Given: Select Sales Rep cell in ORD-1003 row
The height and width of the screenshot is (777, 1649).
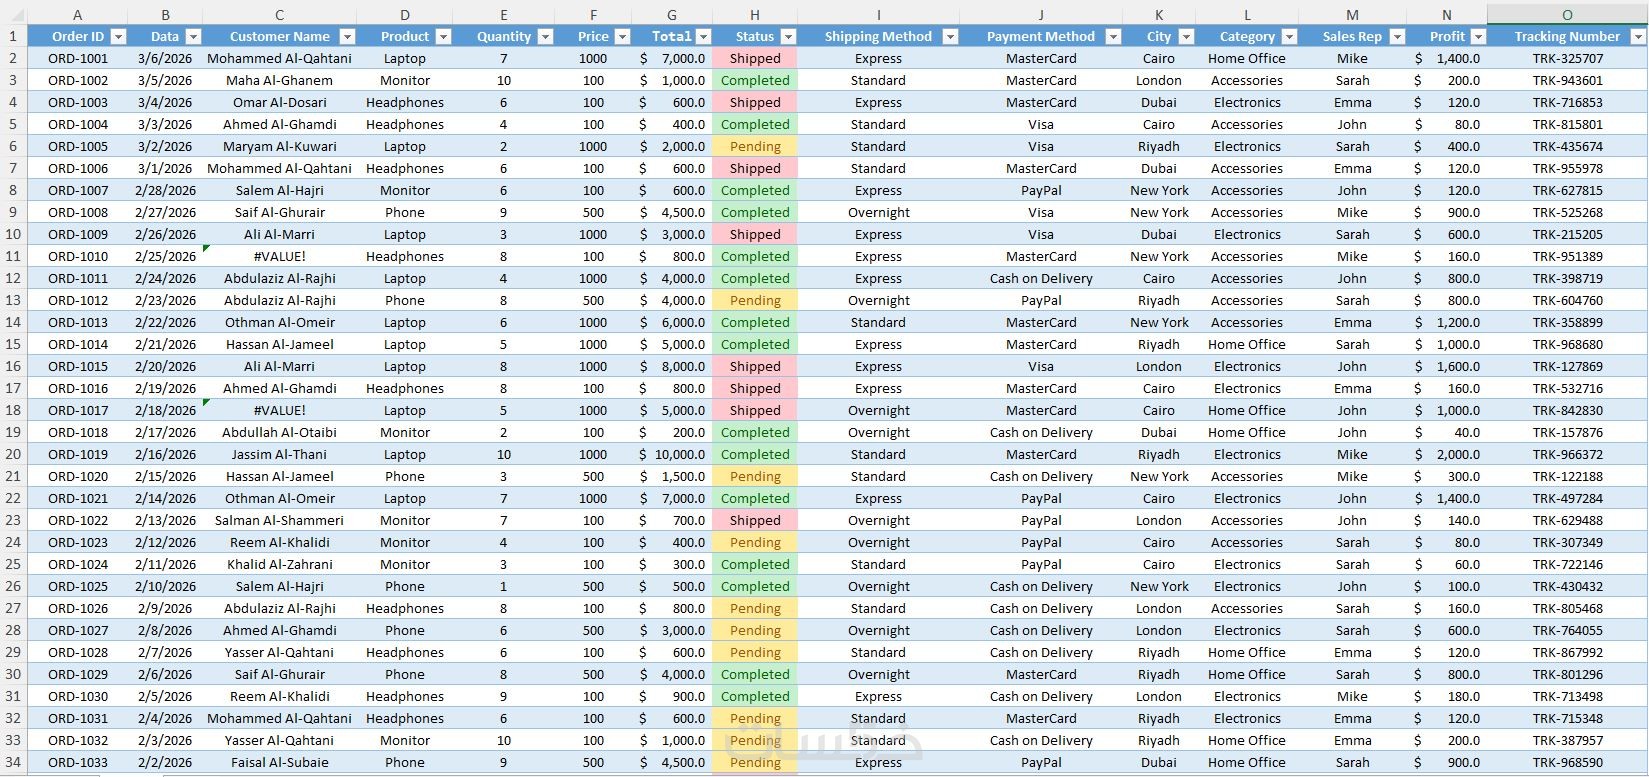Looking at the screenshot, I should 1352,102.
